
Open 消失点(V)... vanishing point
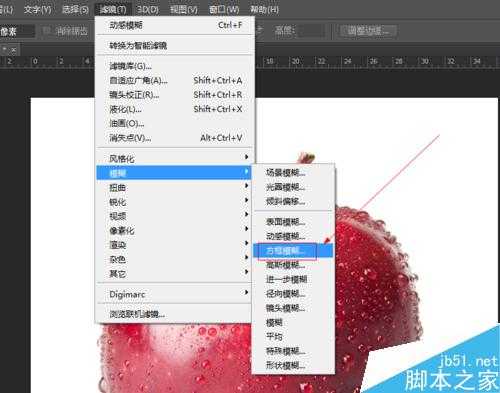tap(175, 138)
